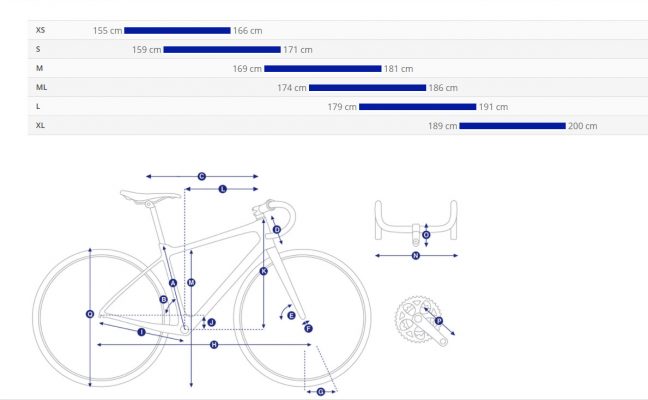Click the K marker on the fork

coord(263,271)
